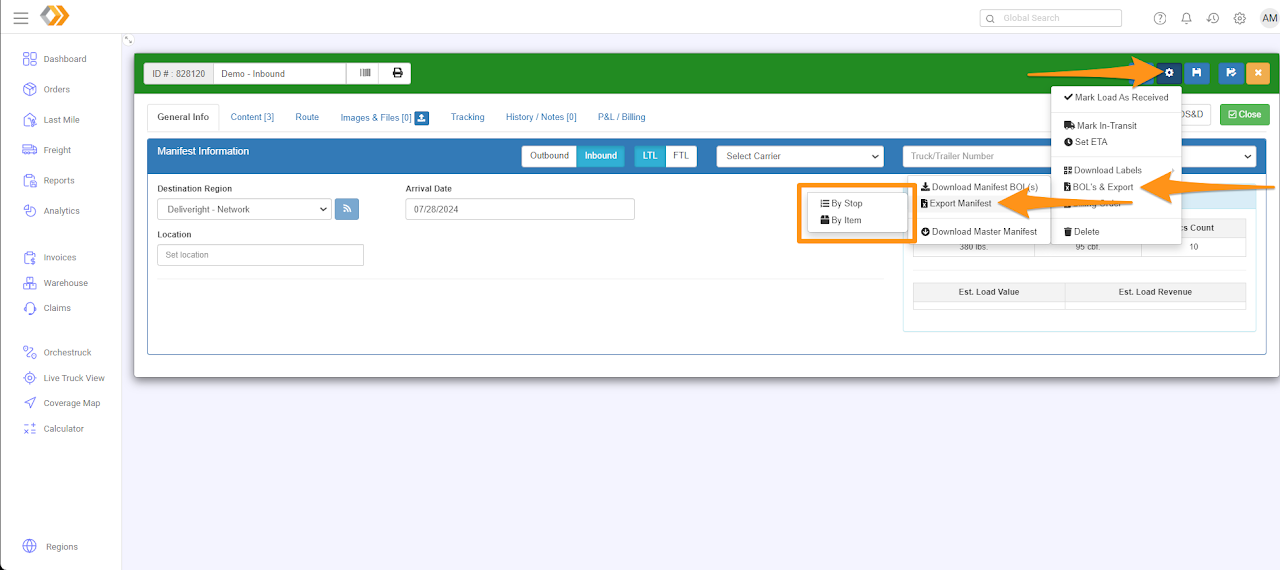Click the panel expand arrows icon
This screenshot has width=1280, height=570.
click(128, 40)
